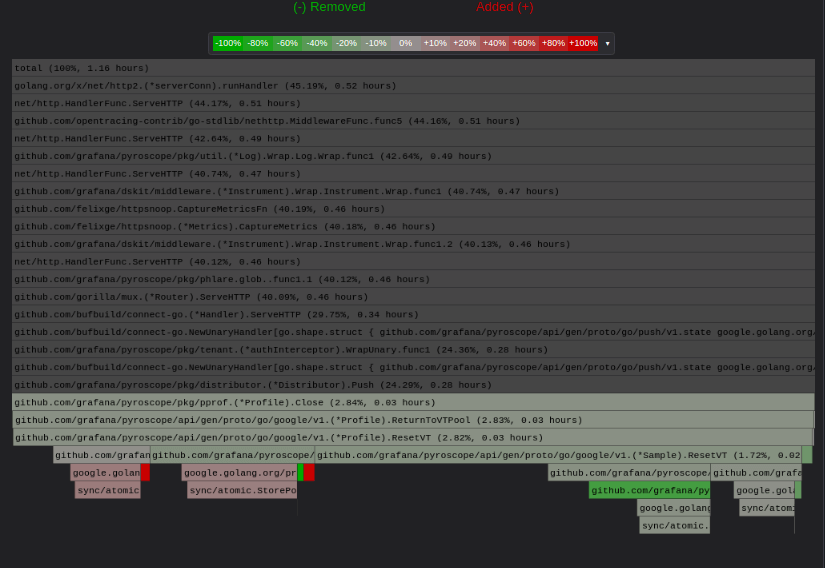The height and width of the screenshot is (568, 825).
Task: Click the -100% green legend swatch
Action: (x=228, y=44)
